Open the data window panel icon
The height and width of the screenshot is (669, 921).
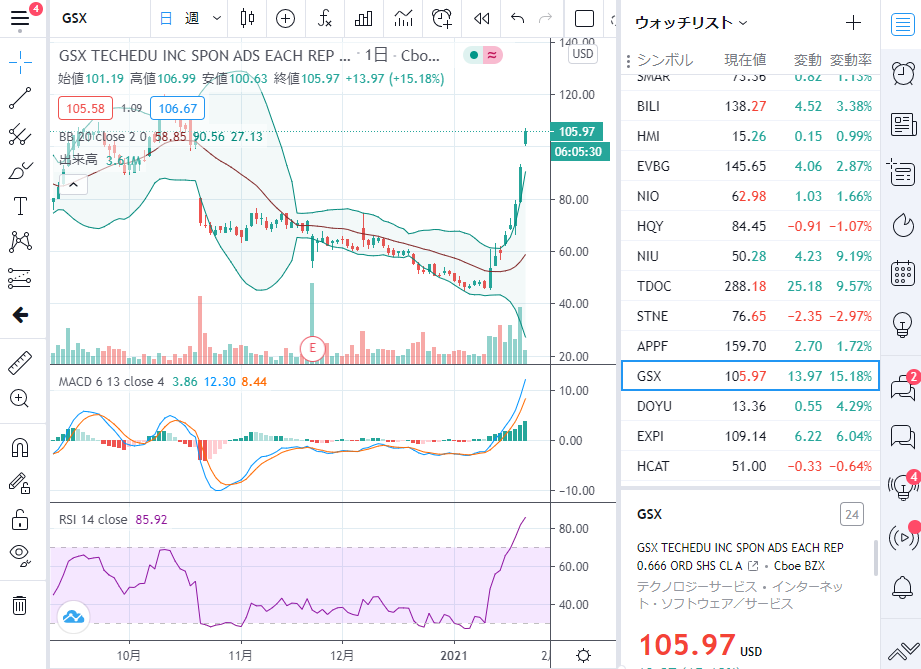902,174
